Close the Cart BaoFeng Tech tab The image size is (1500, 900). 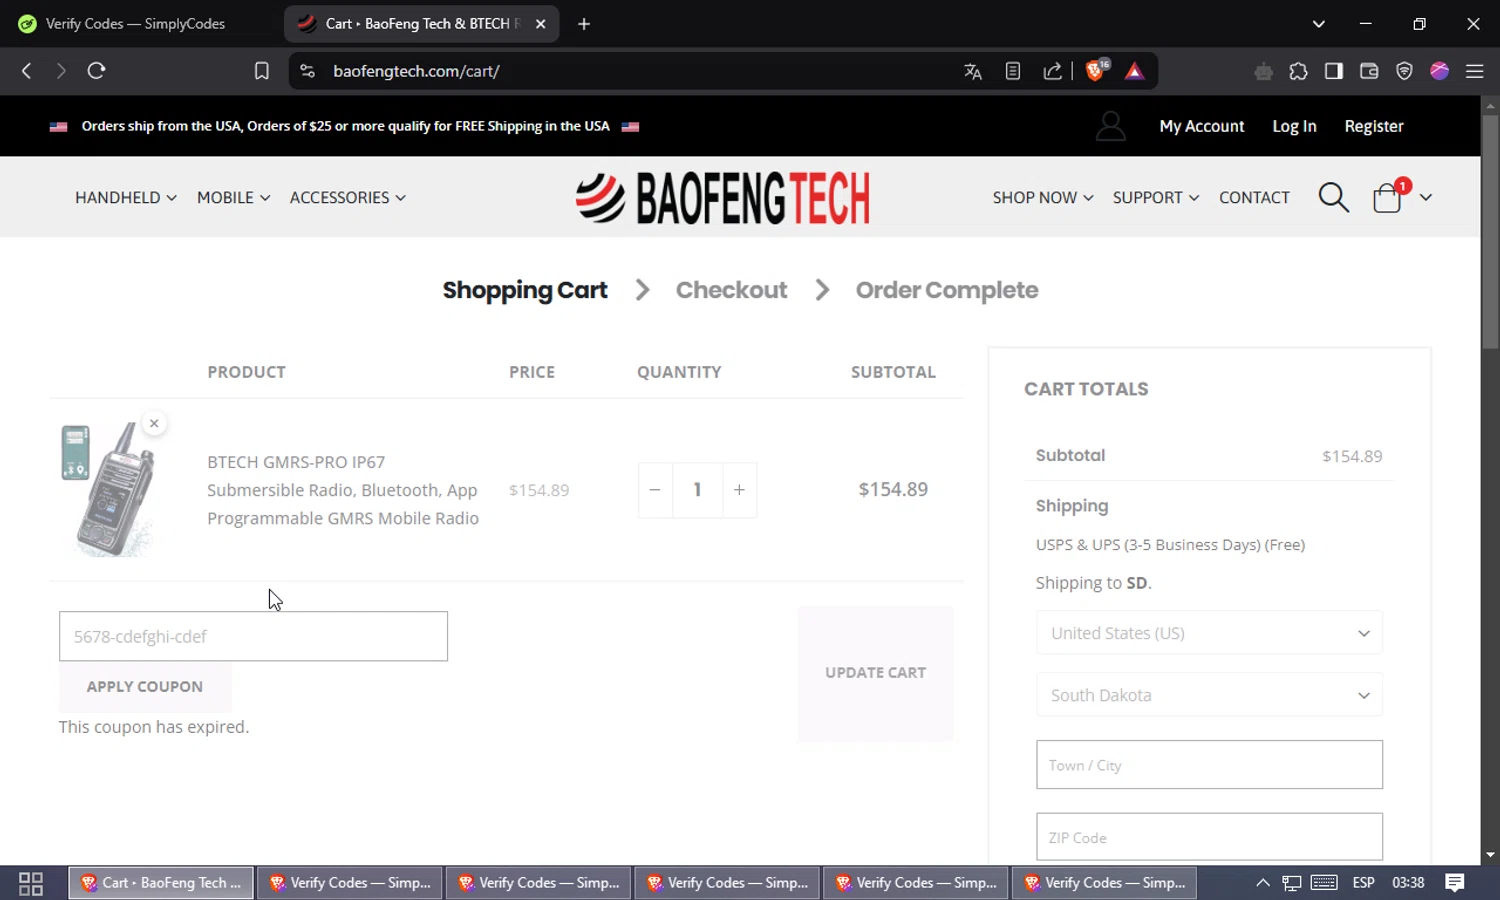pyautogui.click(x=540, y=24)
